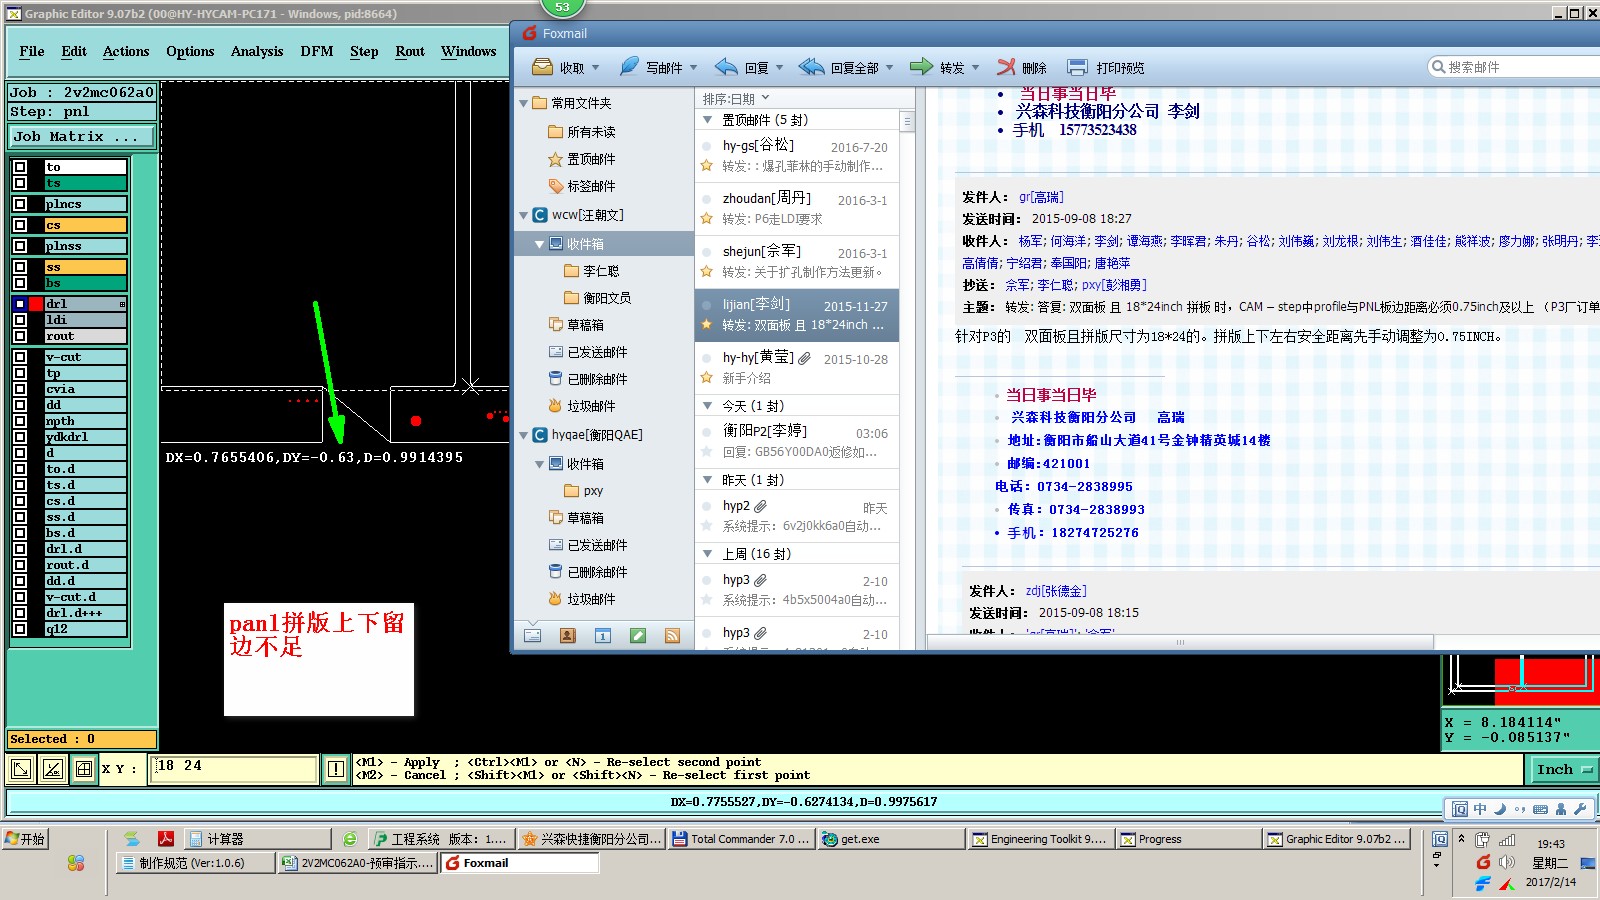
Task: Click the green browser icon in taskbar
Action: (349, 839)
